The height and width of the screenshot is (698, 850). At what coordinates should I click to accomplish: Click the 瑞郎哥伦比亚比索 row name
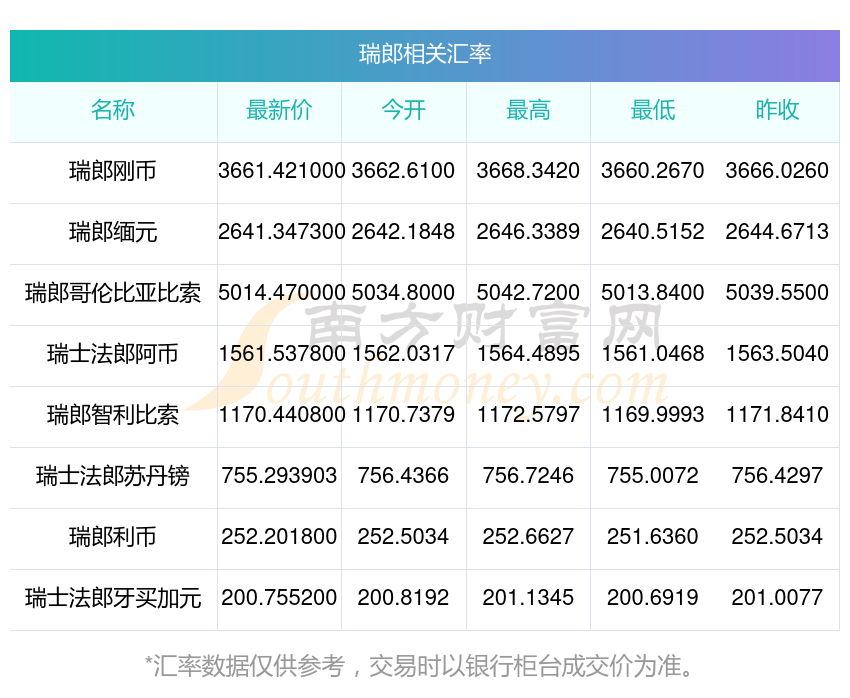(x=113, y=293)
